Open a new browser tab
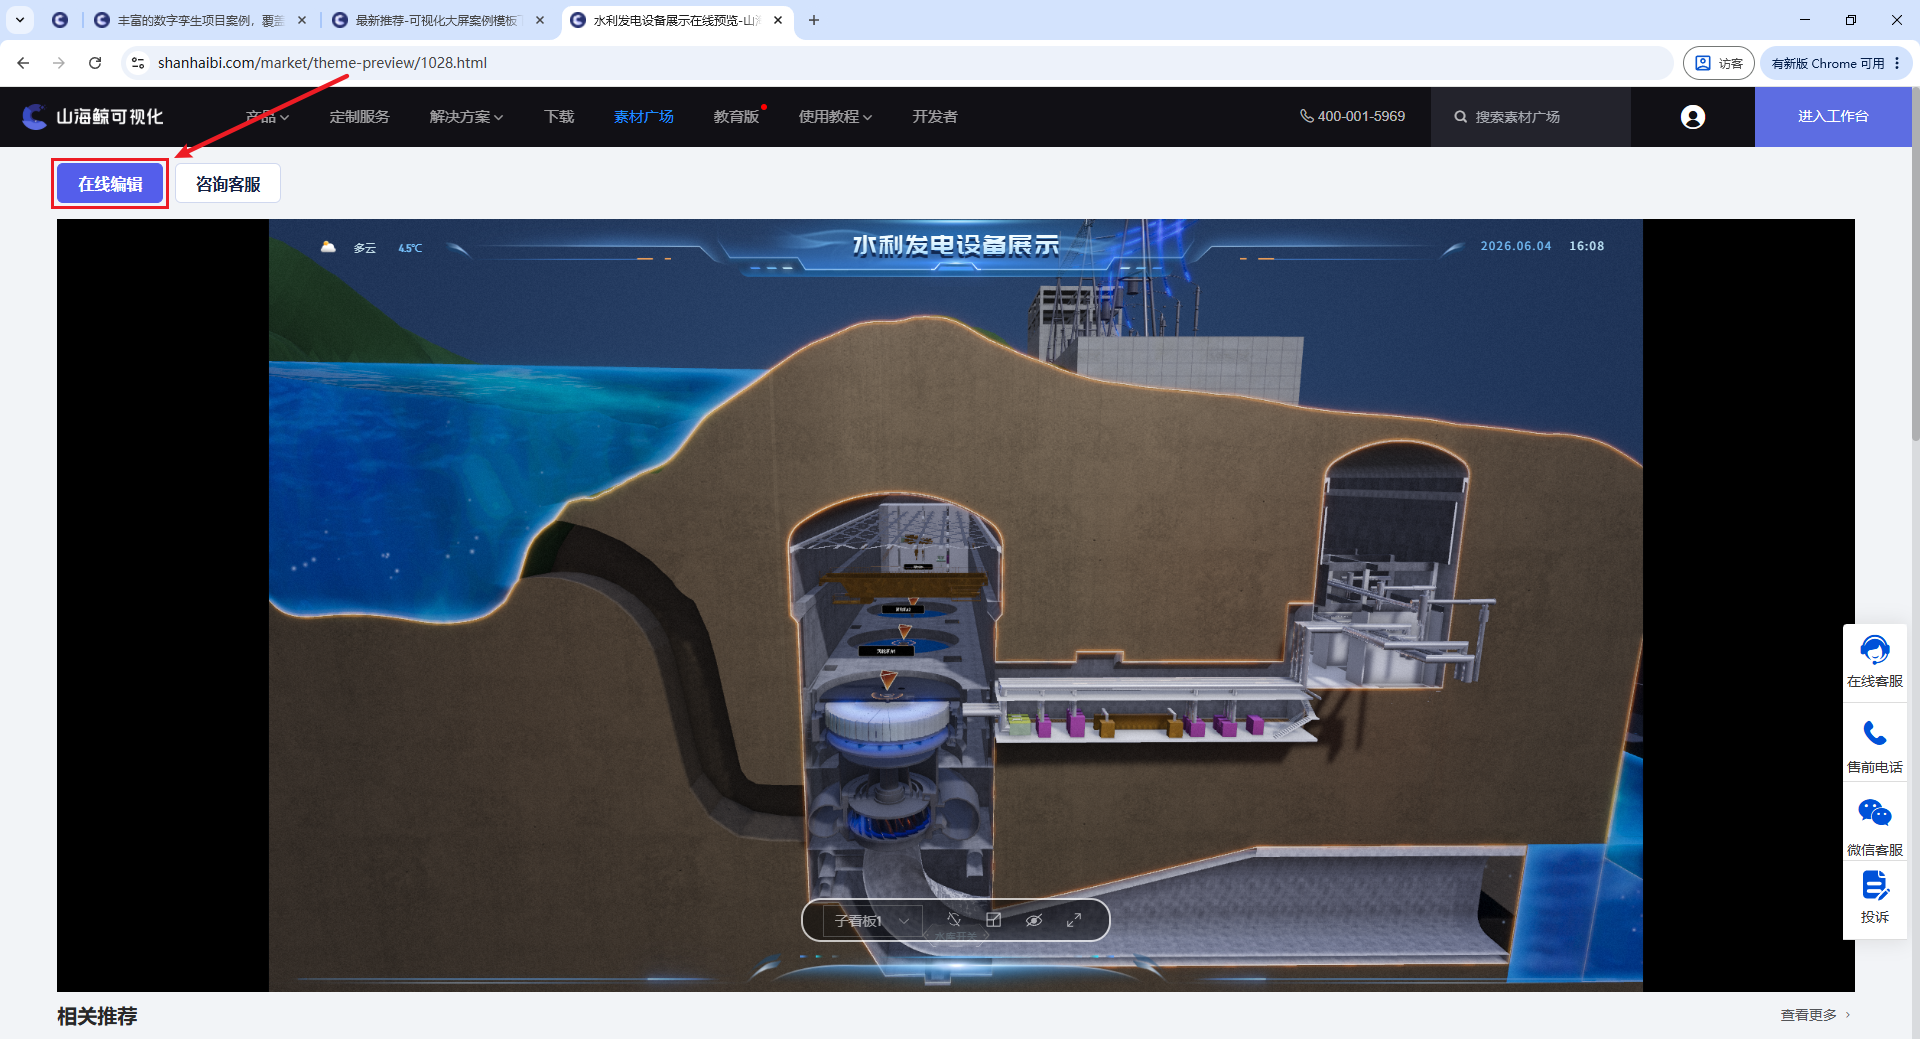This screenshot has height=1039, width=1920. pos(814,20)
